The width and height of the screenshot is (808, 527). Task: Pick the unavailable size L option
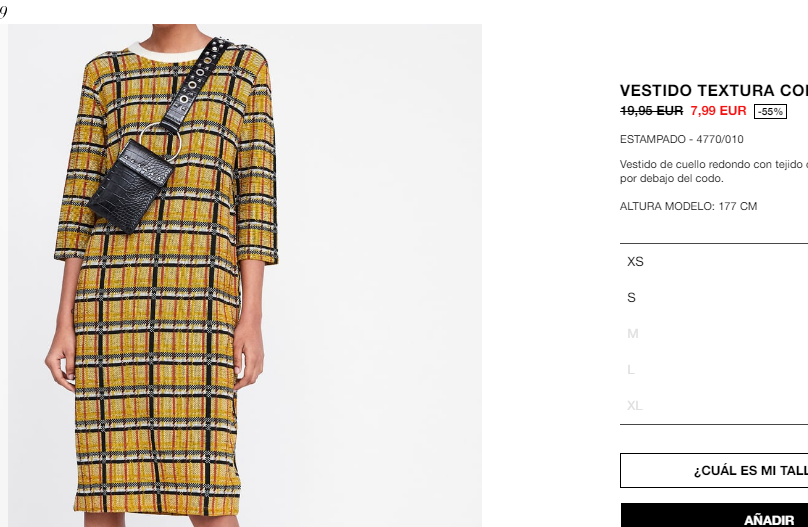(x=714, y=370)
